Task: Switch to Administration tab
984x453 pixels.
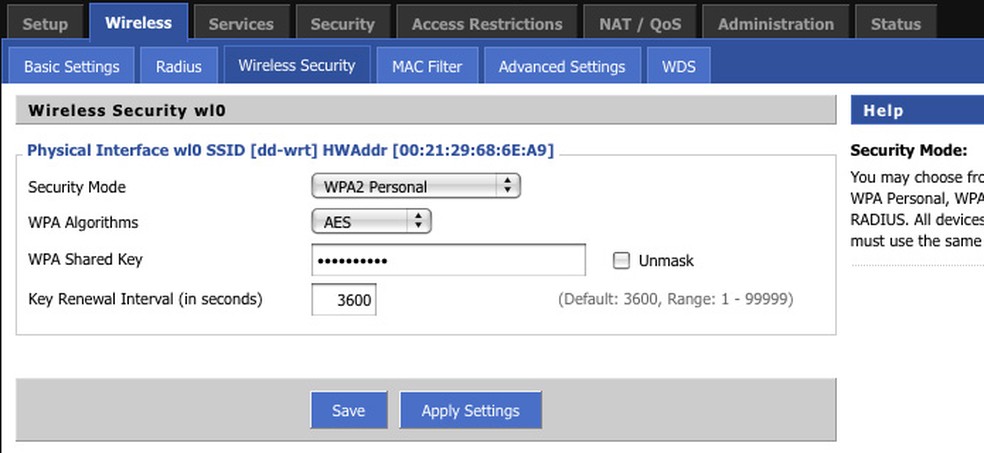Action: pos(775,24)
